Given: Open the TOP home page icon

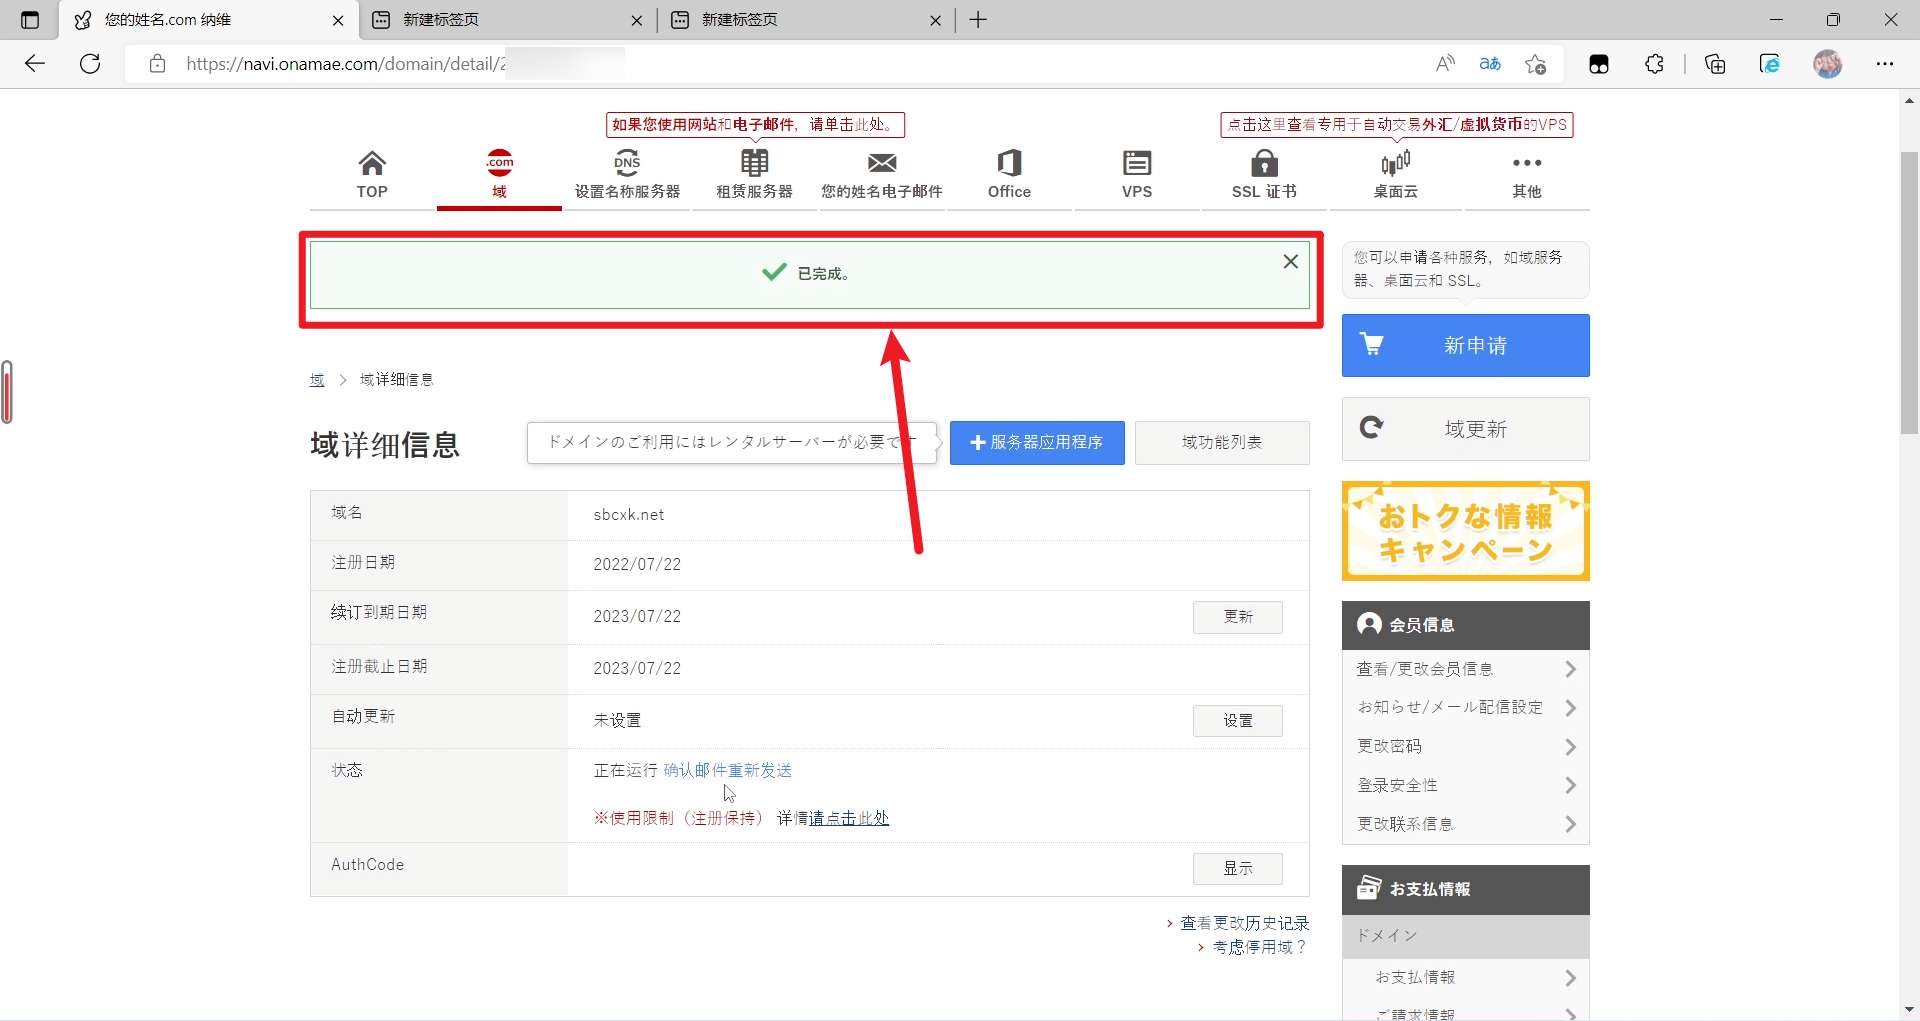Looking at the screenshot, I should point(371,175).
